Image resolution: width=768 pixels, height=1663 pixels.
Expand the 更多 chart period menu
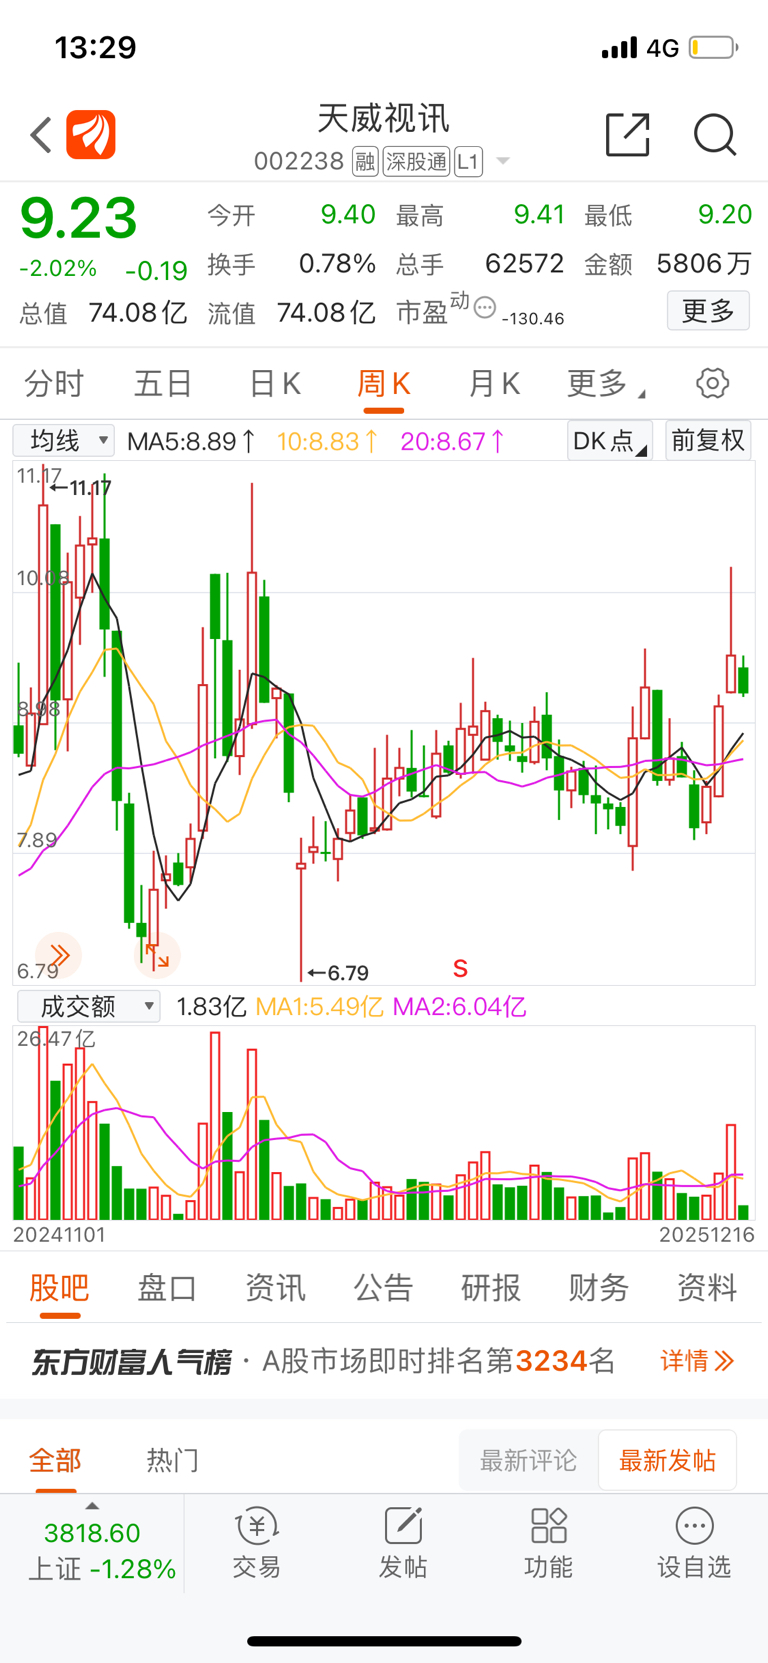pyautogui.click(x=606, y=383)
